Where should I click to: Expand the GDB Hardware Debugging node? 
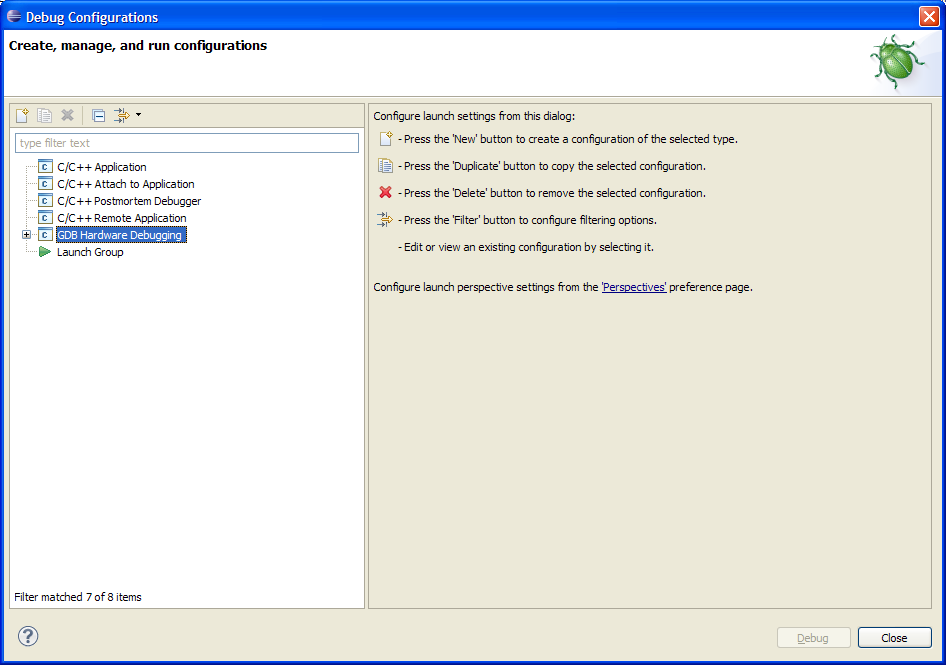point(26,235)
